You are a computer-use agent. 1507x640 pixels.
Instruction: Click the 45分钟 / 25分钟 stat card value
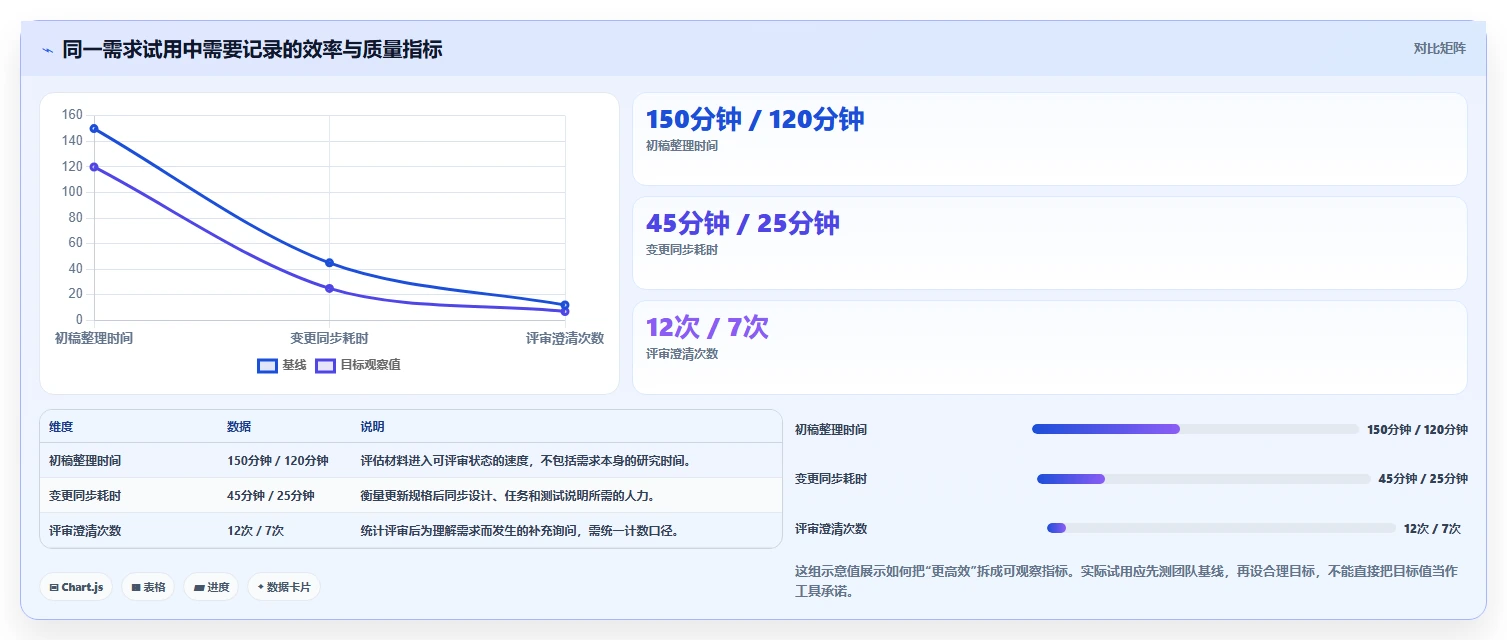tap(743, 223)
